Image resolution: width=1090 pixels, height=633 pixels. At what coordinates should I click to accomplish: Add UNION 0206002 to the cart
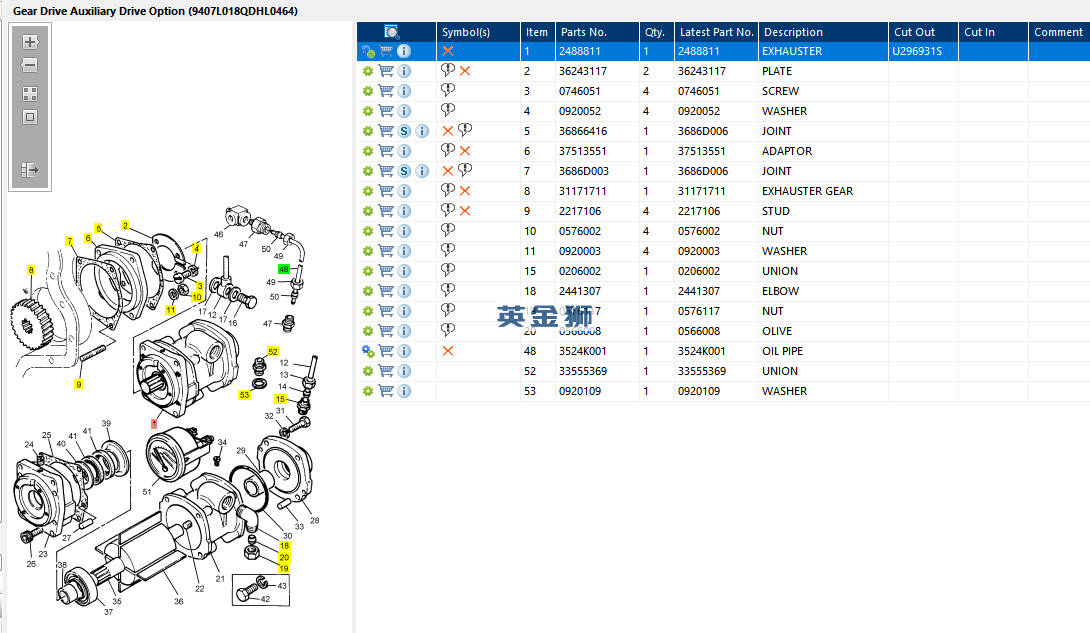[x=386, y=271]
